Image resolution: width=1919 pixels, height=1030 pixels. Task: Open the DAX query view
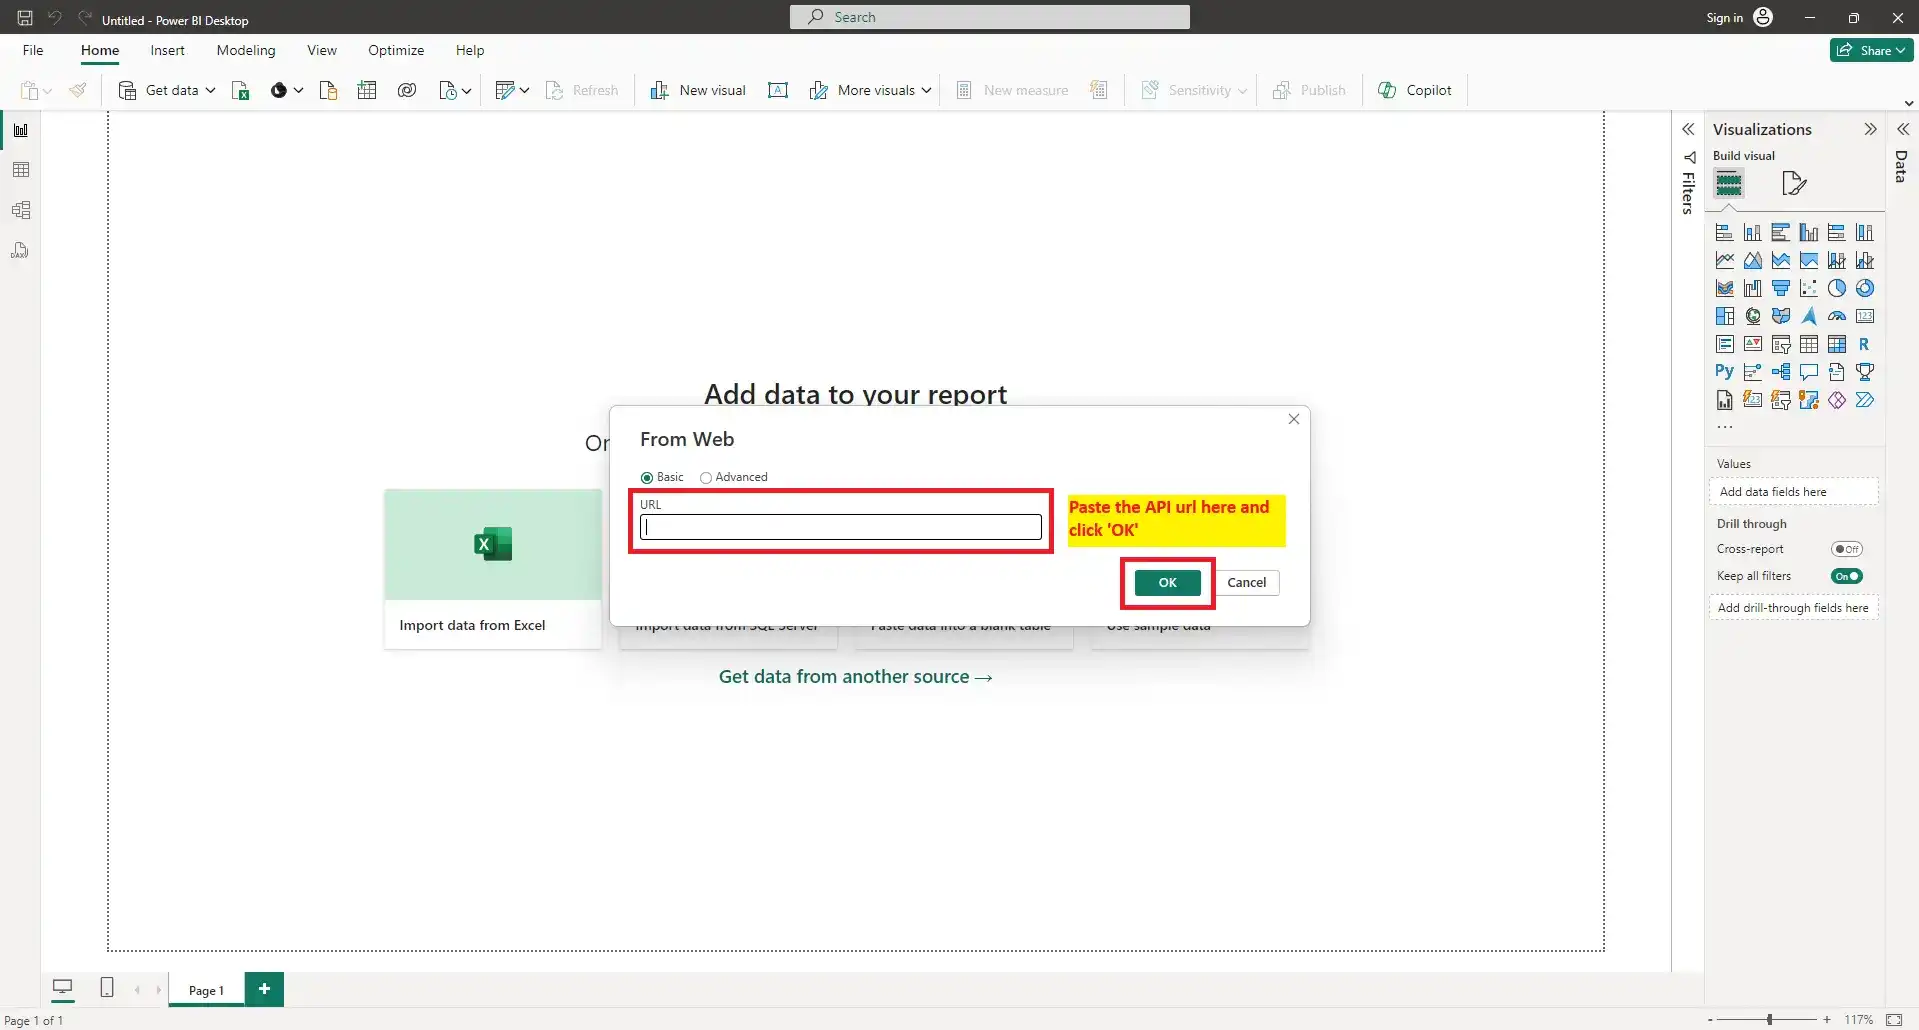click(x=20, y=250)
